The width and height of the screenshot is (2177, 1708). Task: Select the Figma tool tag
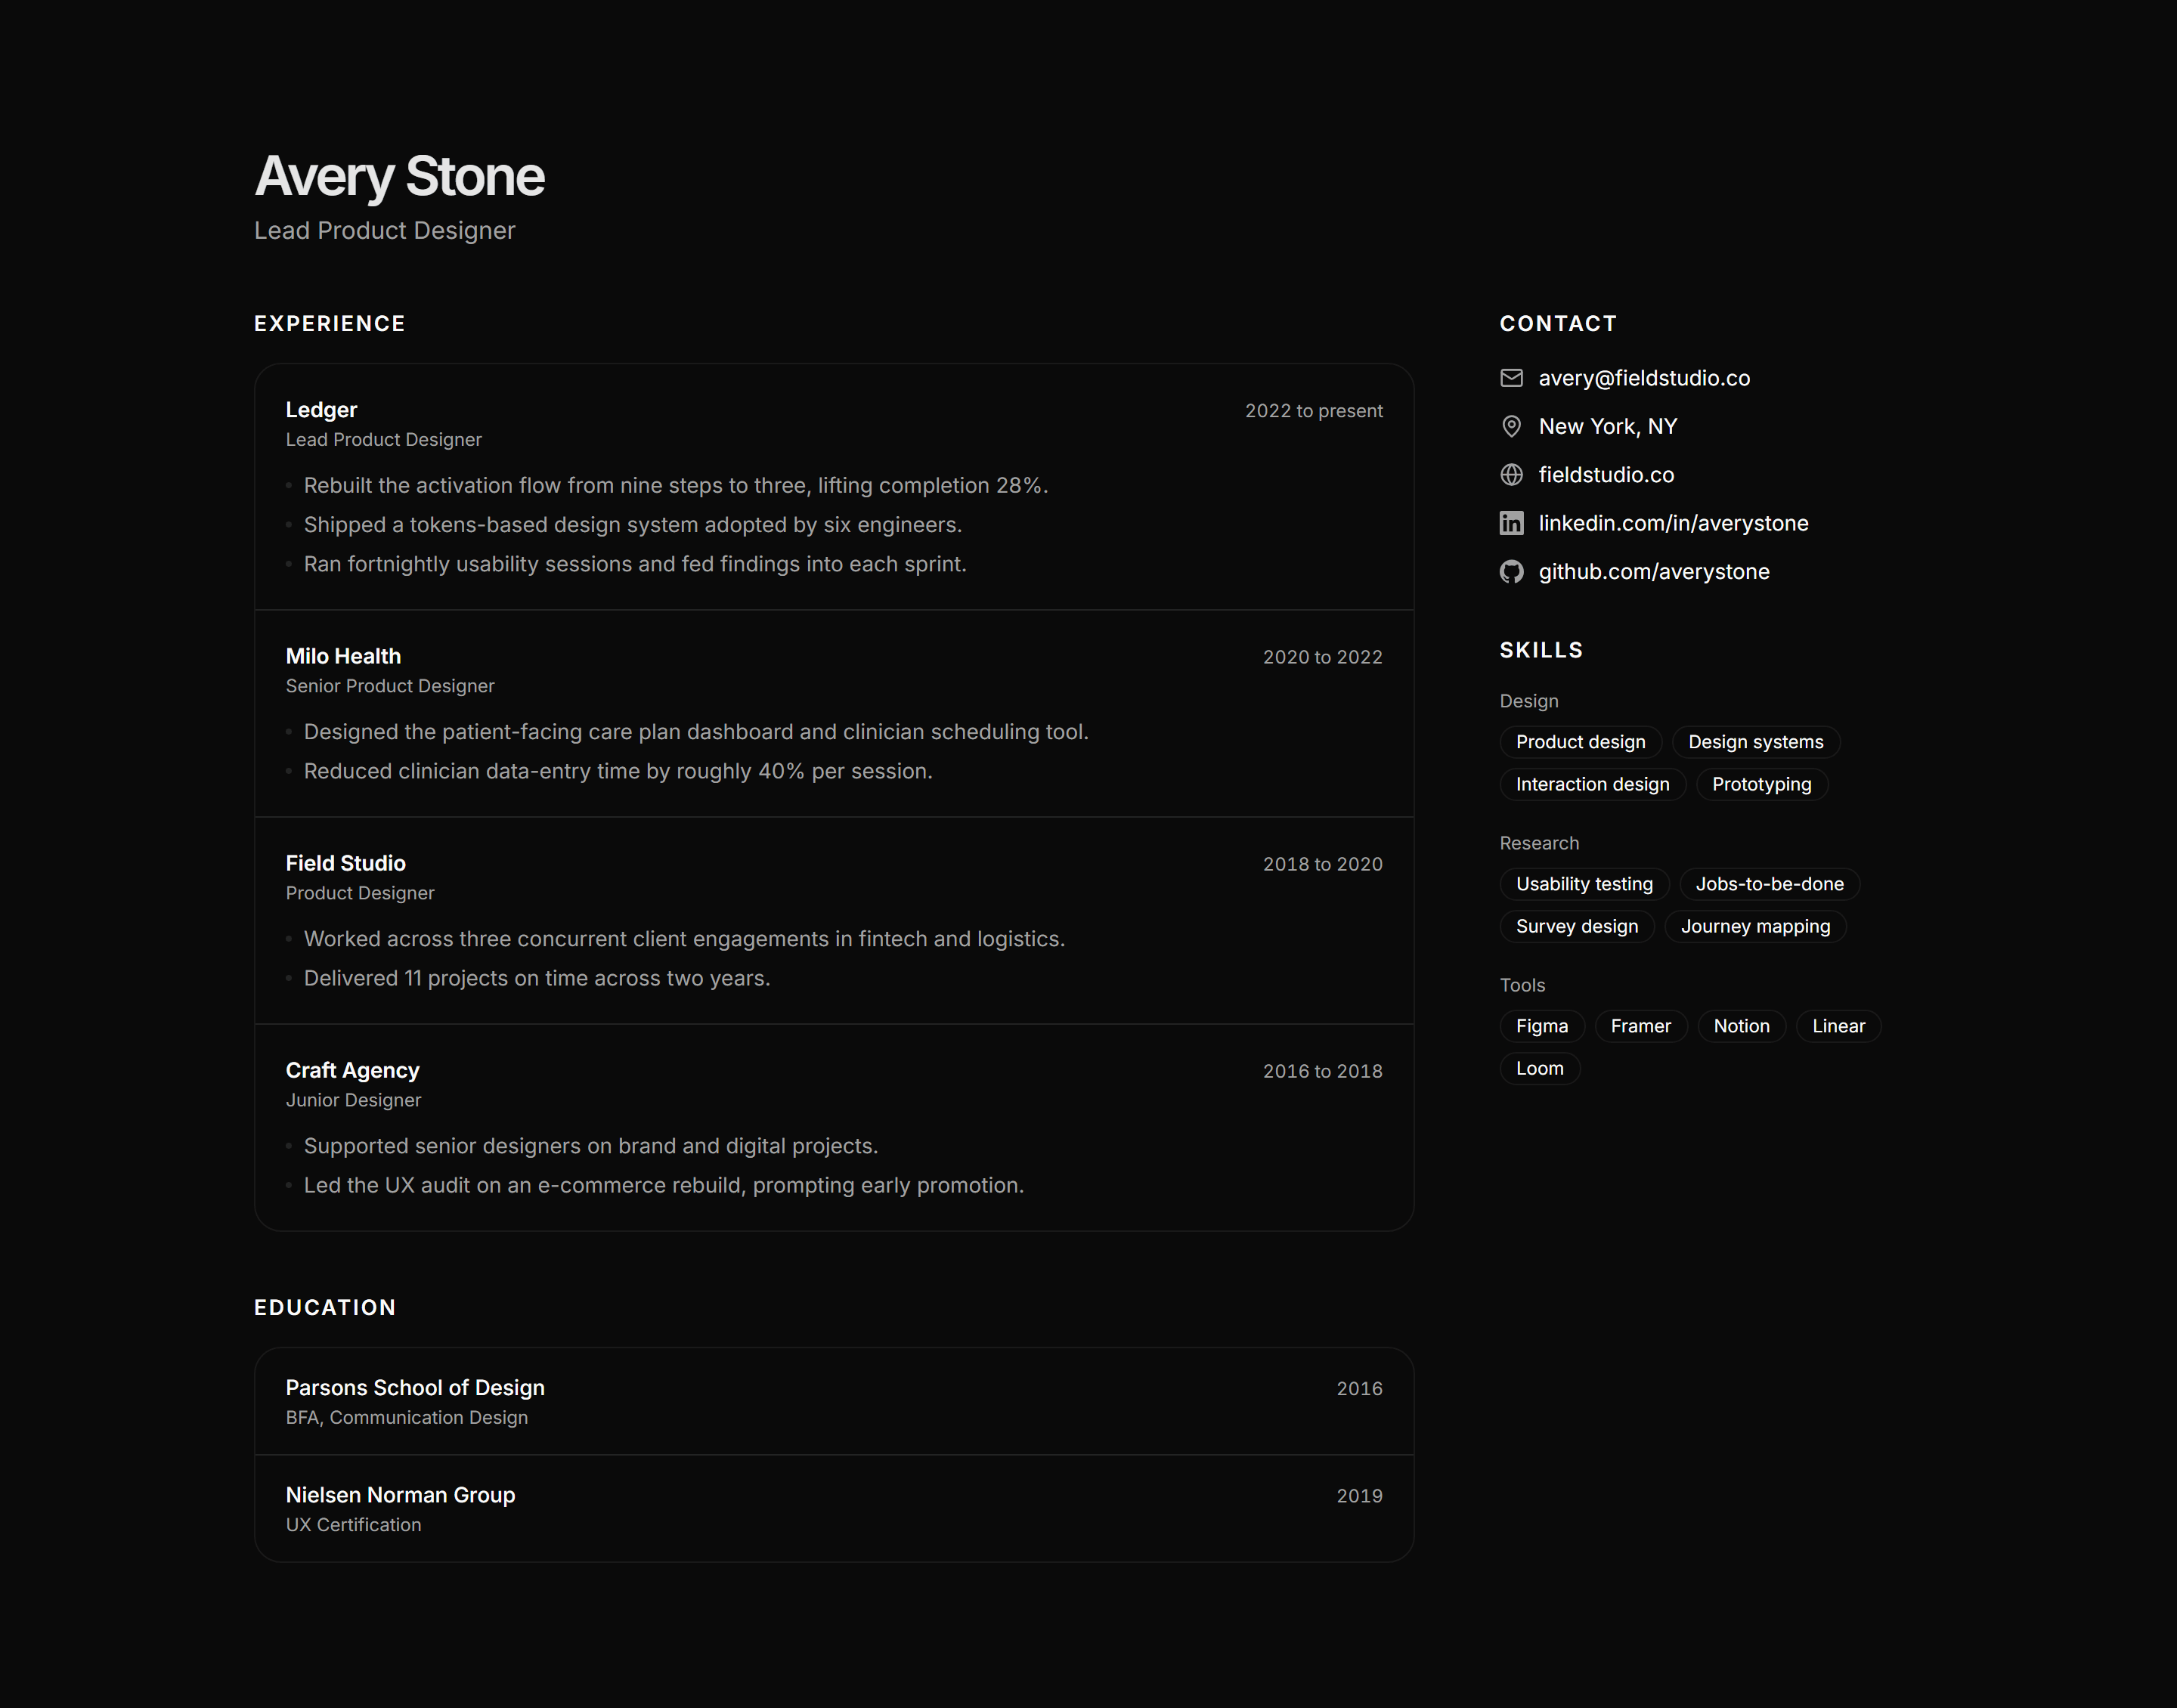point(1541,1026)
